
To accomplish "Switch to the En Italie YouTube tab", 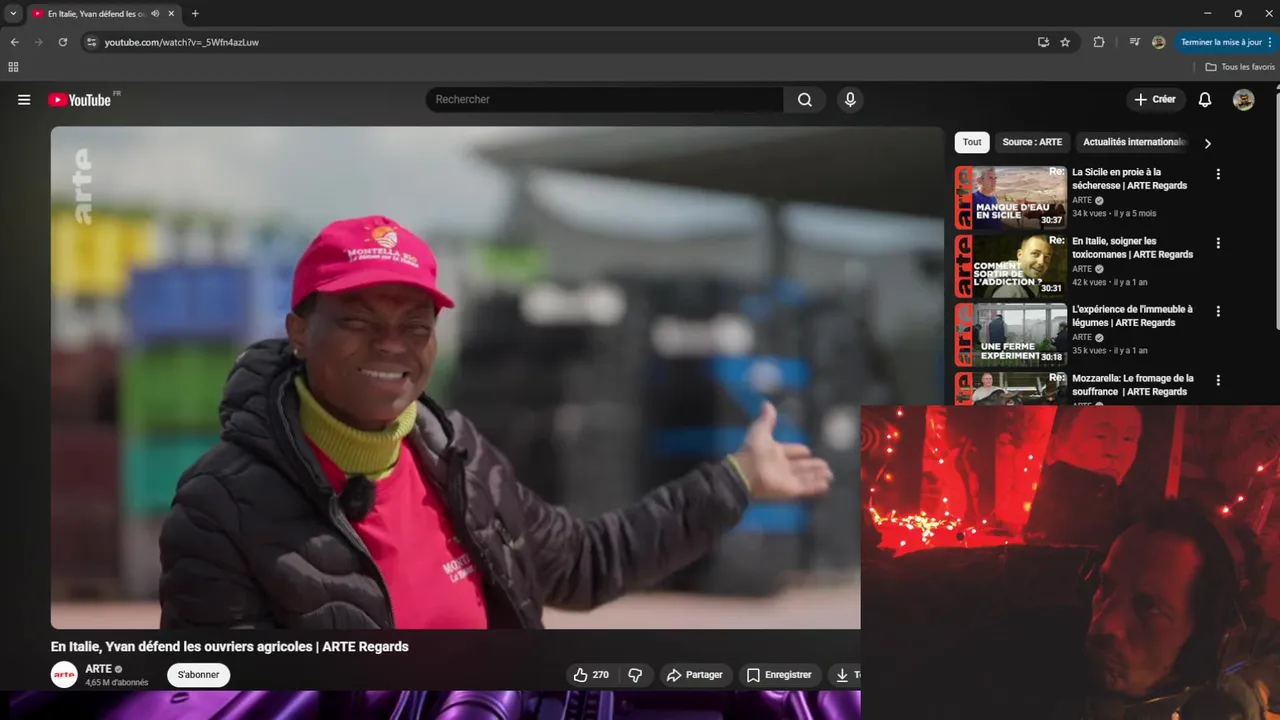I will (x=95, y=14).
